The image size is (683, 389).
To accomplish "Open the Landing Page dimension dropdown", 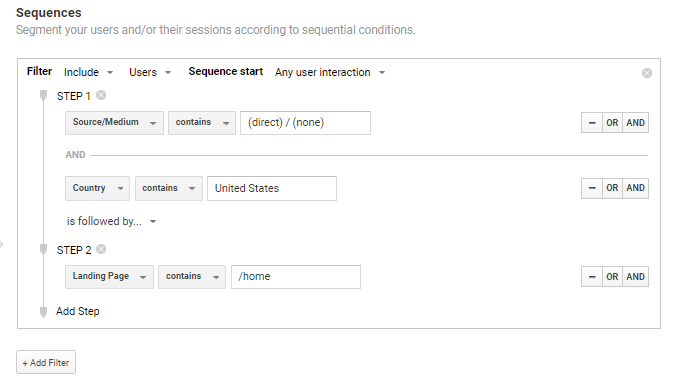I will [x=109, y=277].
